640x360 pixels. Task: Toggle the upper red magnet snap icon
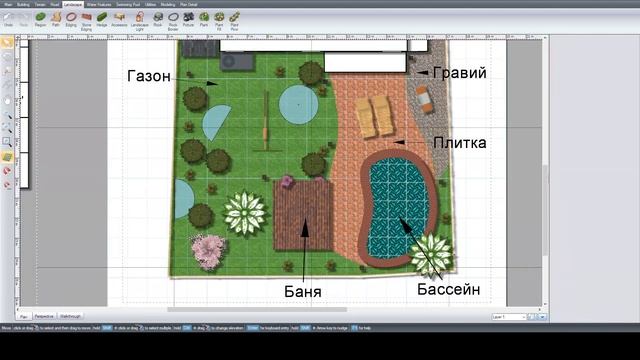point(7,171)
